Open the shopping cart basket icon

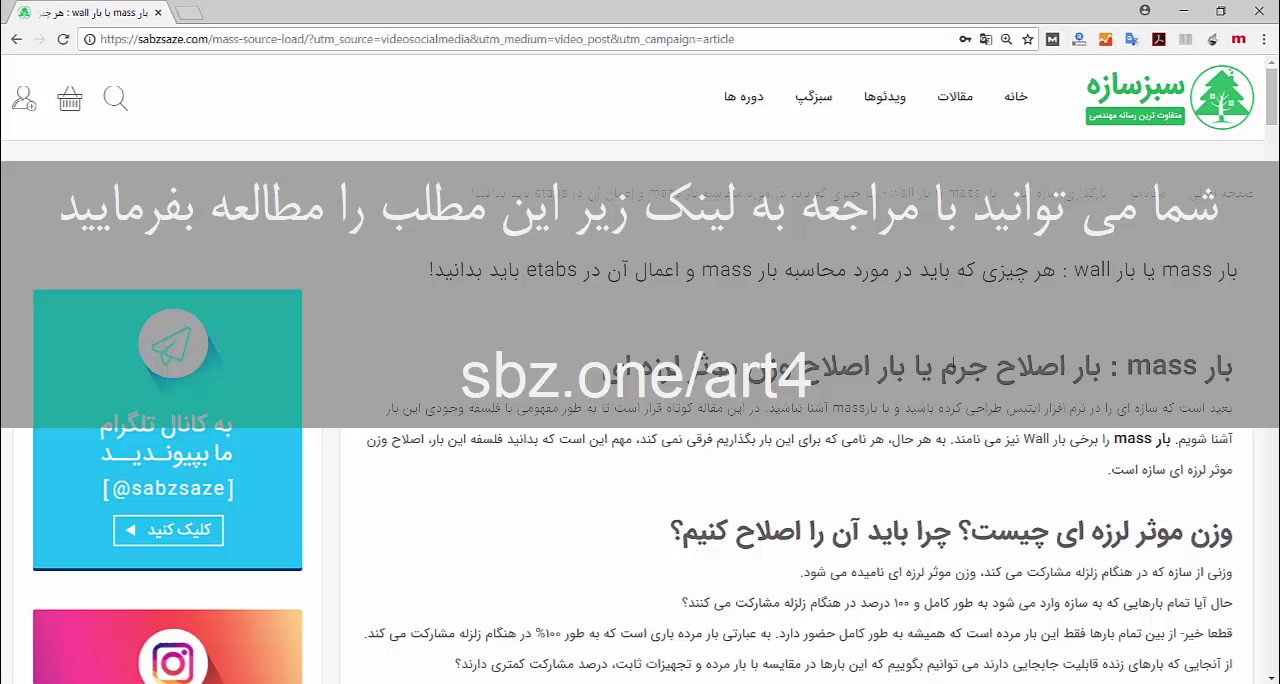click(70, 98)
